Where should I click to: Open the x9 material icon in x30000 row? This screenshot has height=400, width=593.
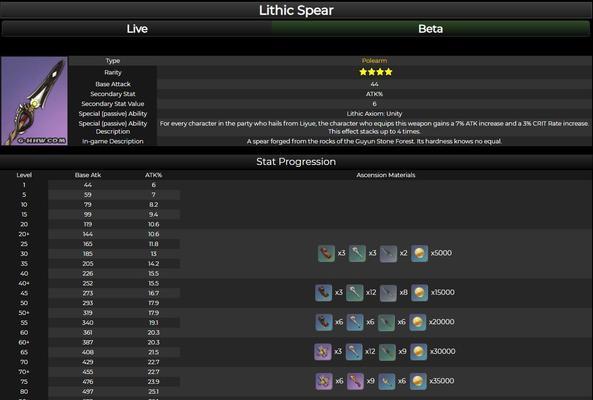pos(387,352)
